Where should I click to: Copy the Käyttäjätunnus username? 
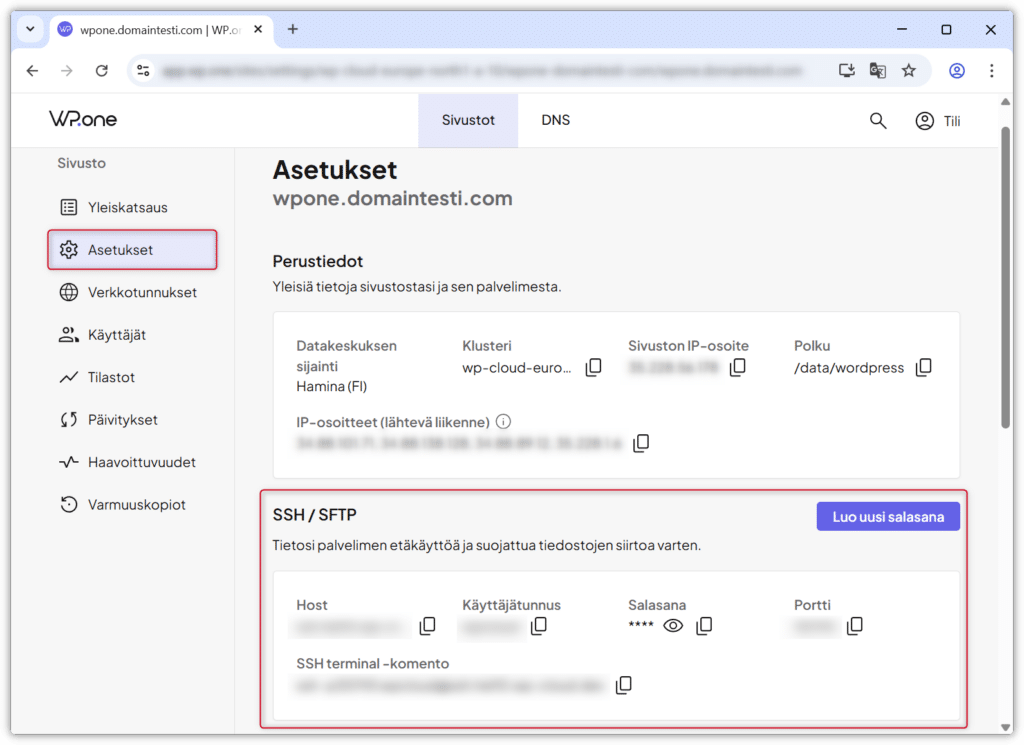coord(539,626)
